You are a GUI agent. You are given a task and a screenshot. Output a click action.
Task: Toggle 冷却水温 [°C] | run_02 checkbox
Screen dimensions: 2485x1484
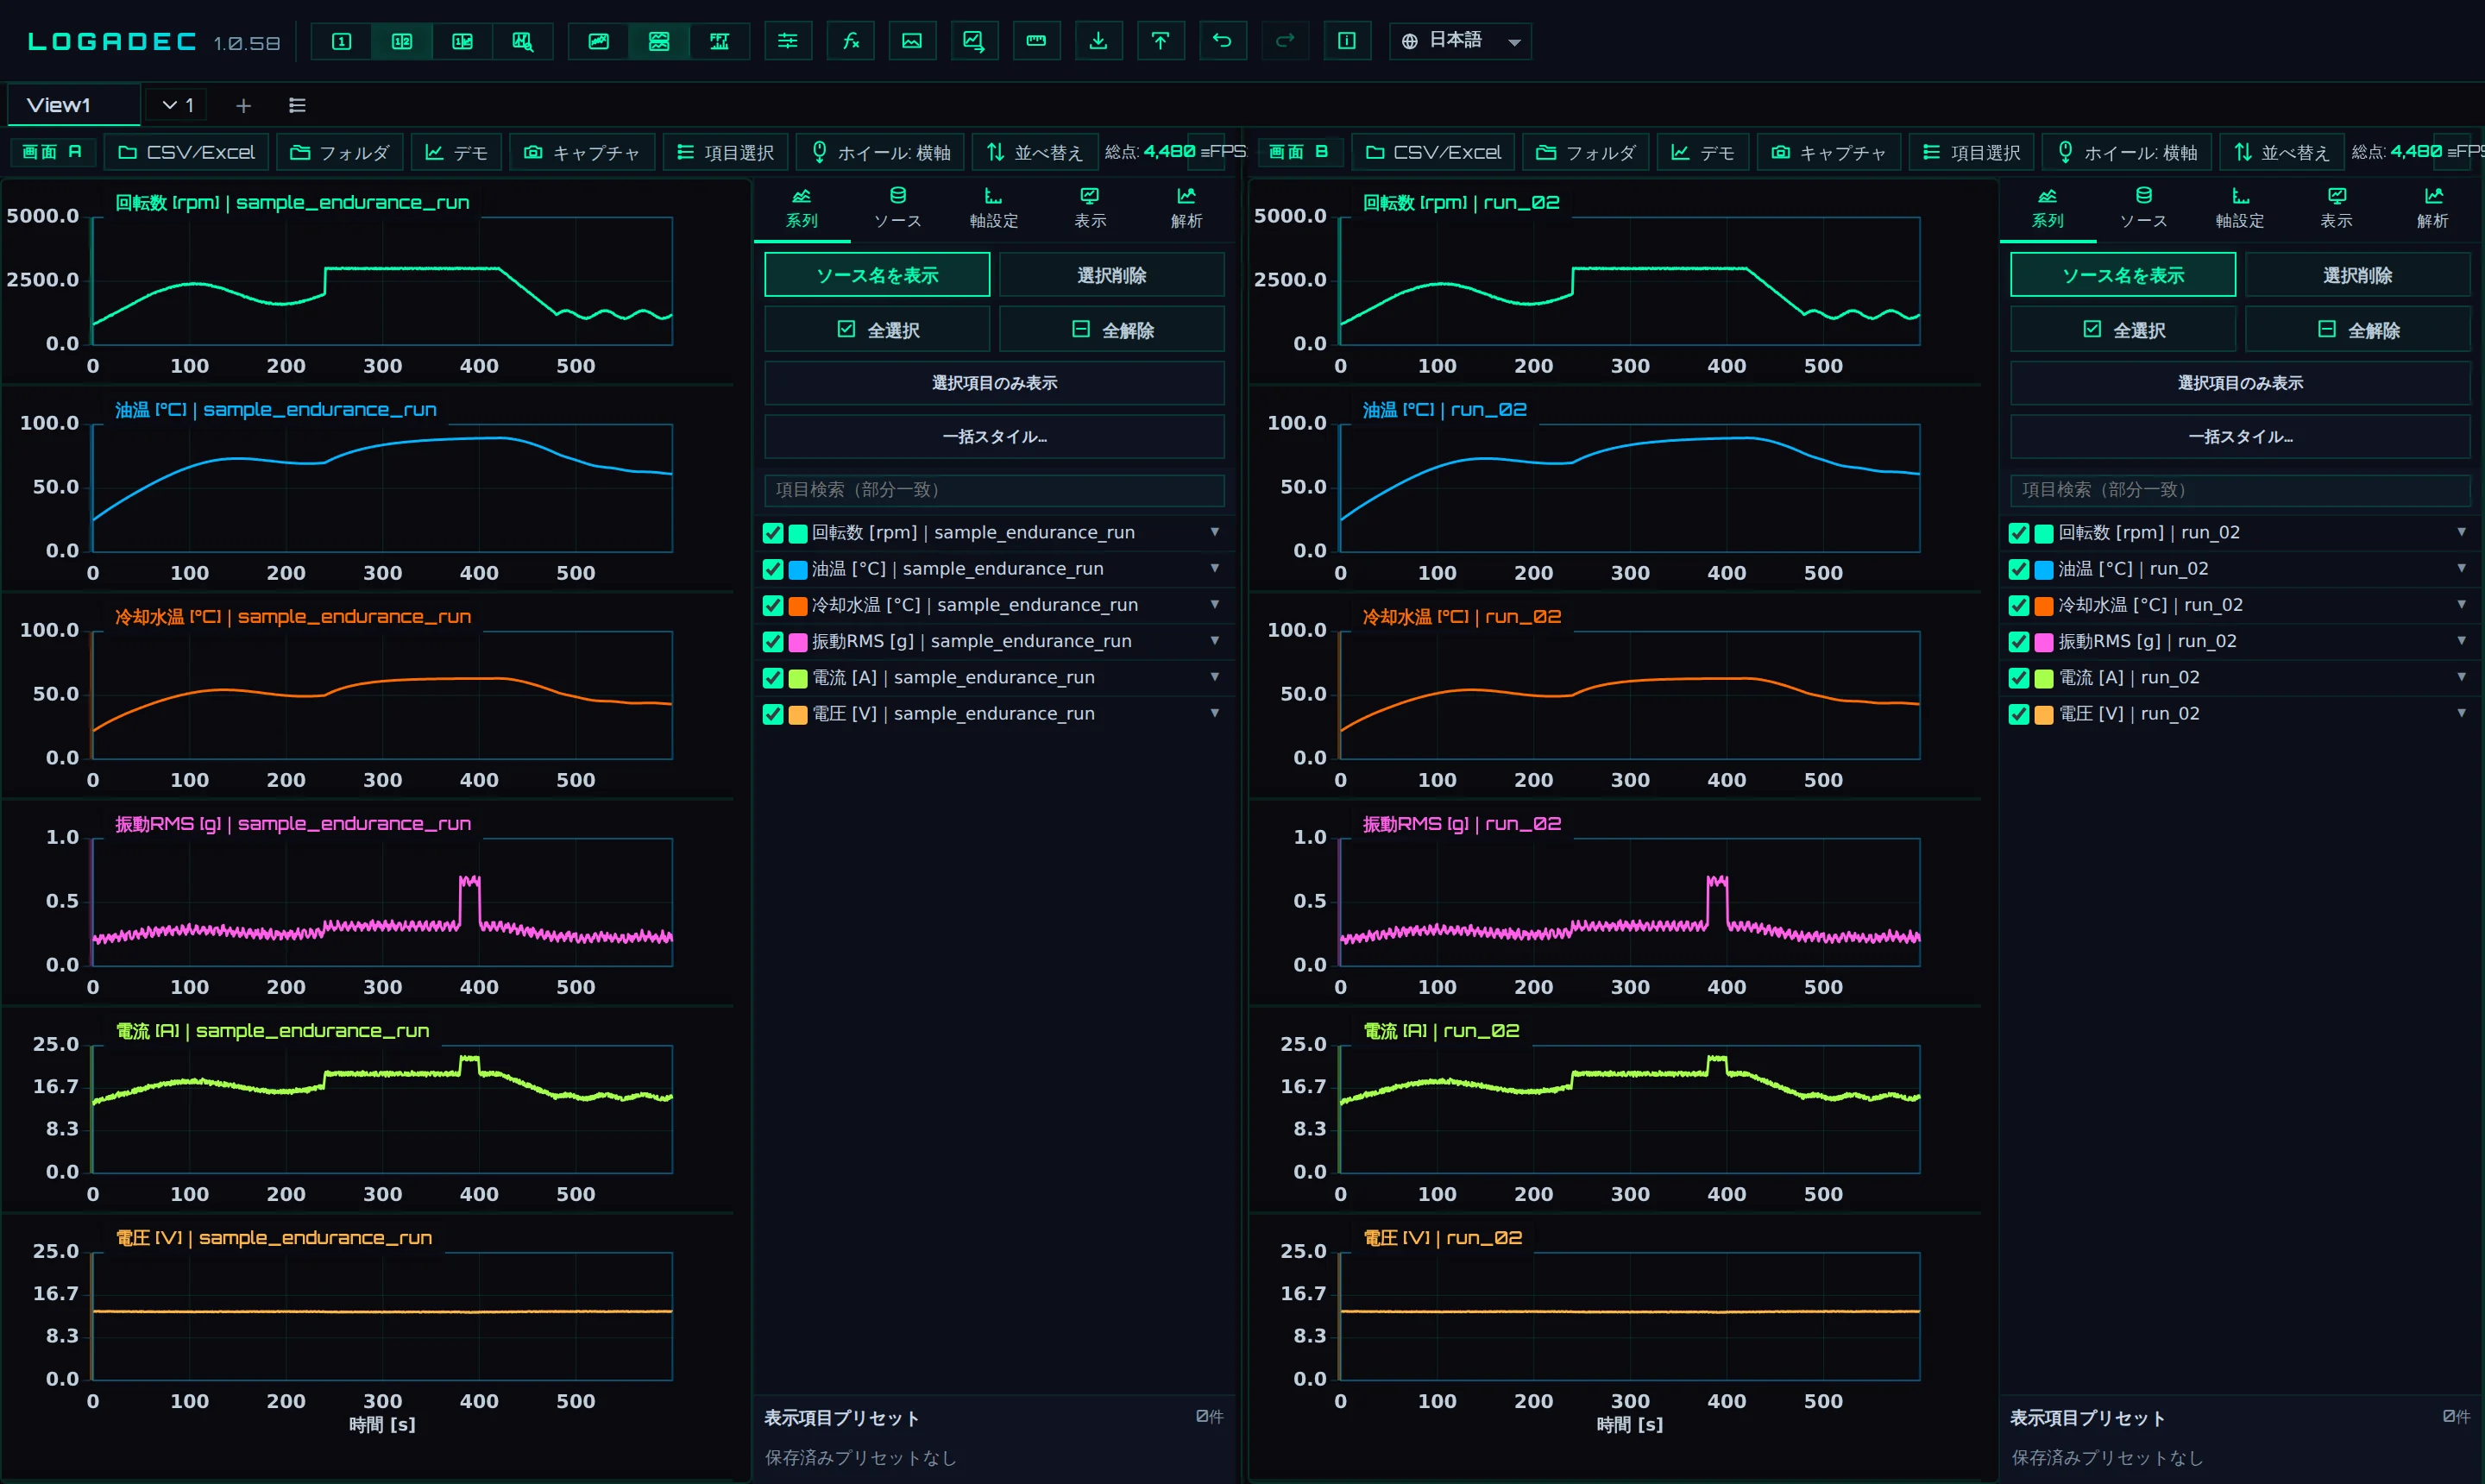2019,606
